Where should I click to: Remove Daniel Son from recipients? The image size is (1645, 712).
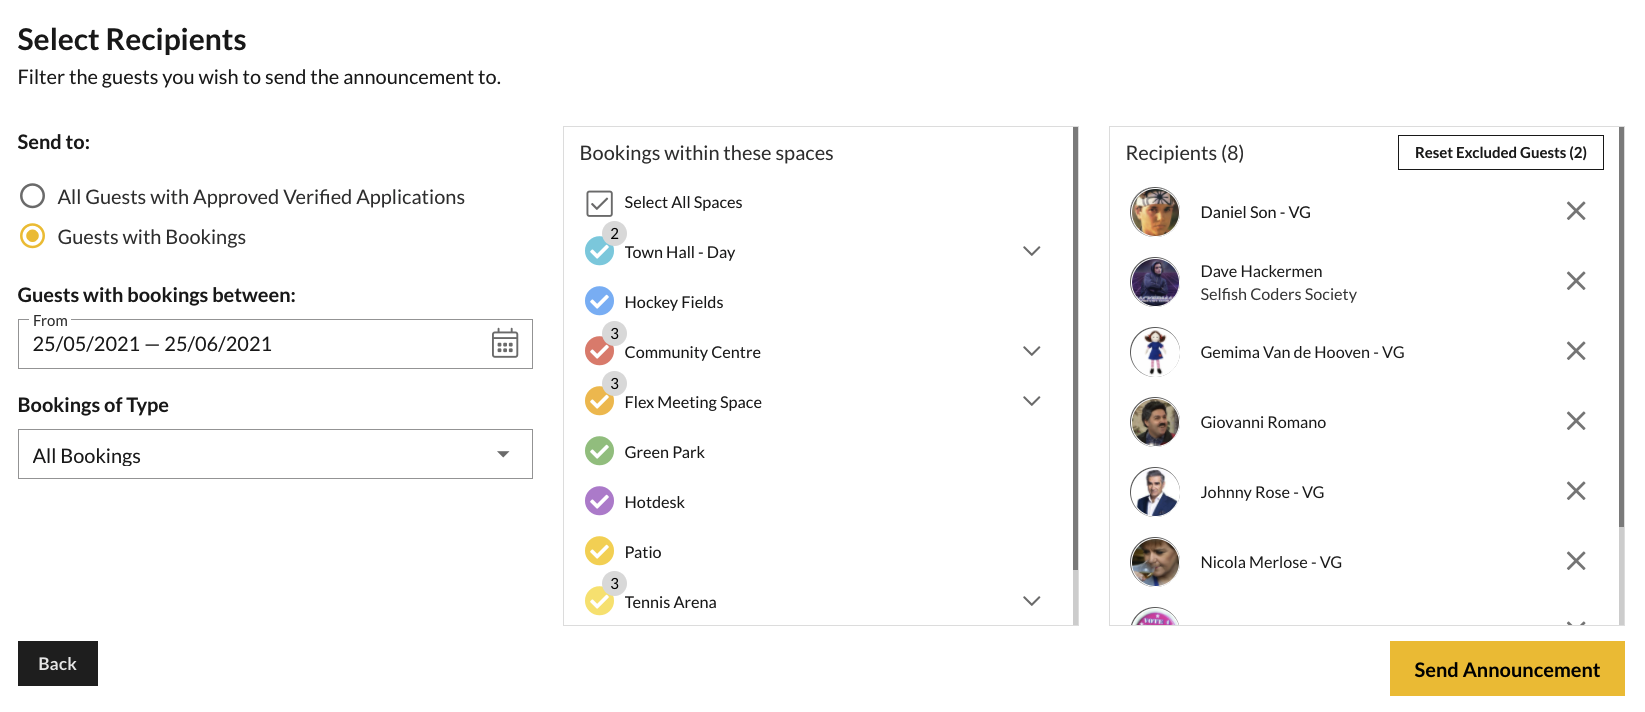coord(1575,211)
